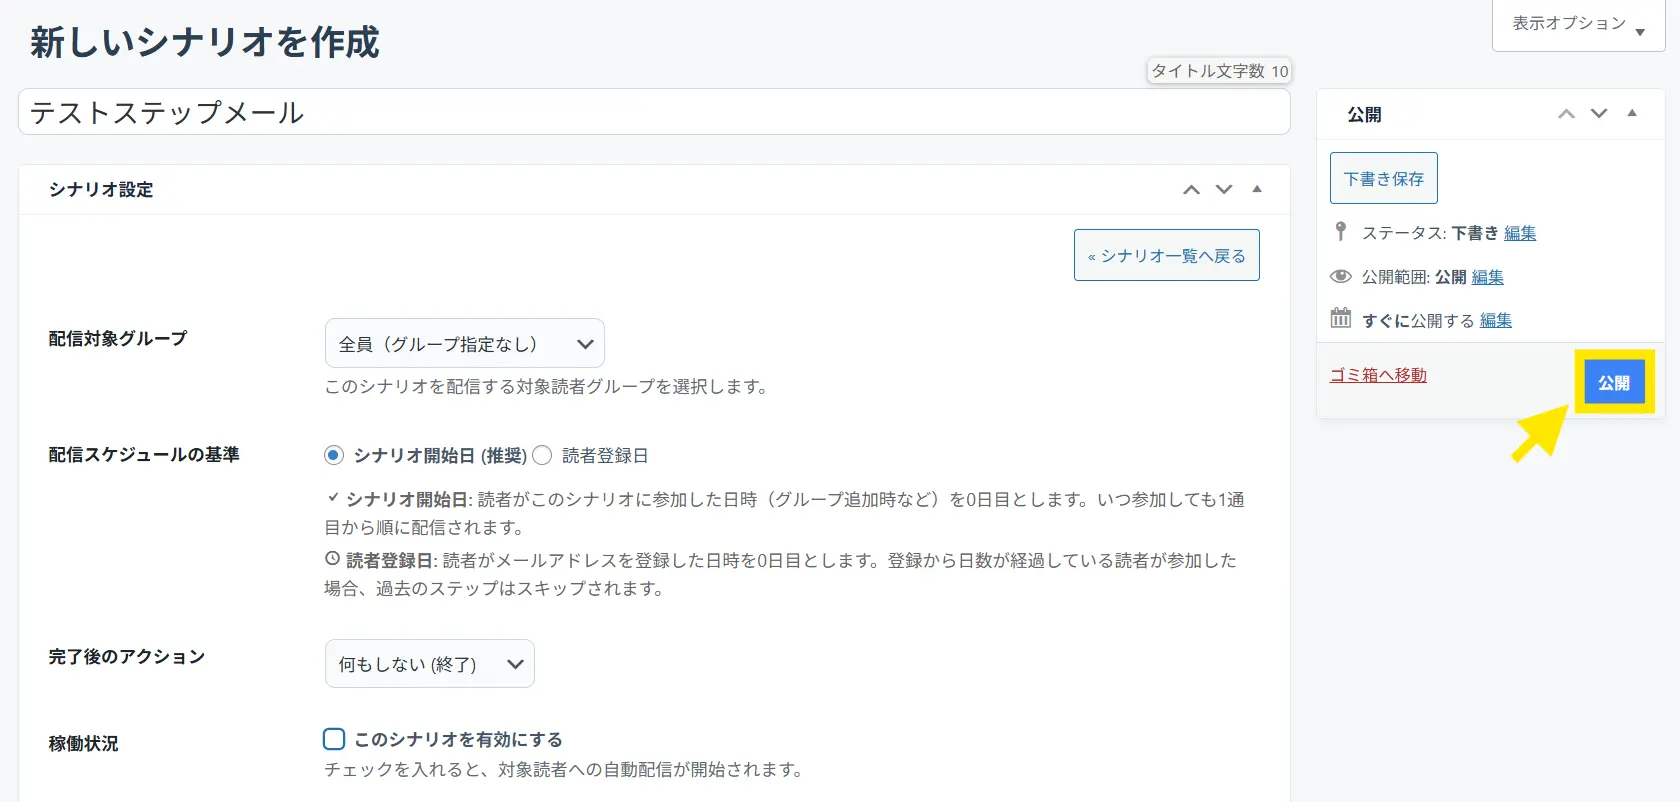The image size is (1680, 802).
Task: Open the 配信対象グループ dropdown
Action: point(464,344)
